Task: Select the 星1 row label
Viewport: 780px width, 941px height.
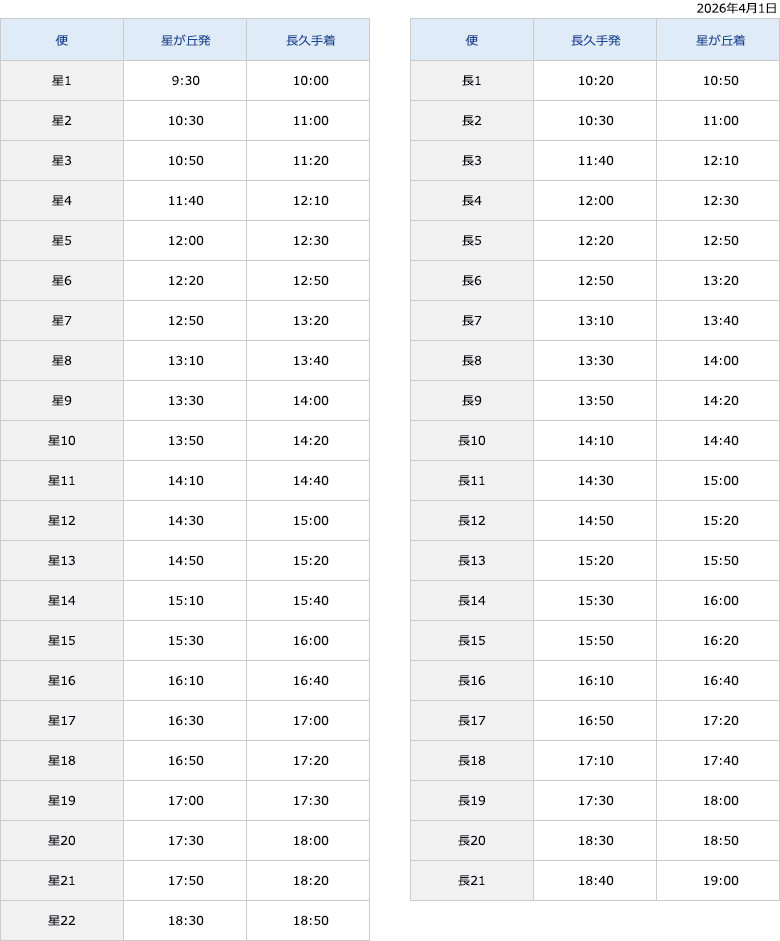Action: [62, 81]
